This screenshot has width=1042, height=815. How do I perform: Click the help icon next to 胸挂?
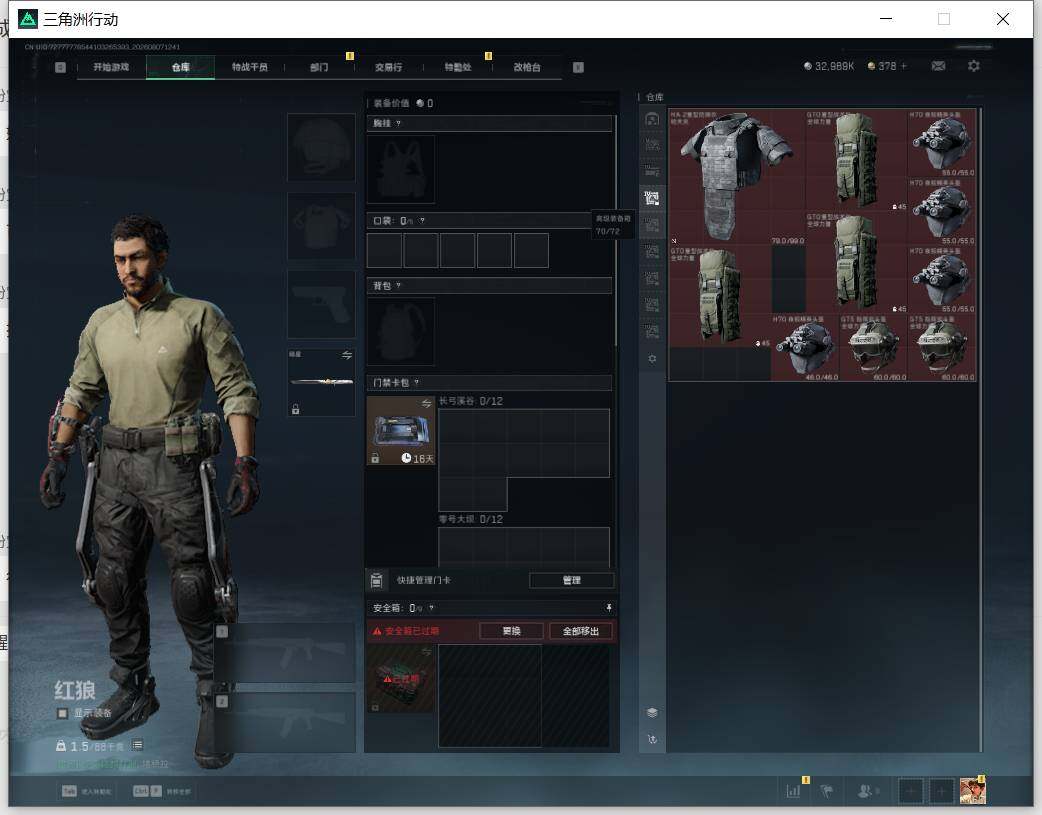pyautogui.click(x=398, y=124)
